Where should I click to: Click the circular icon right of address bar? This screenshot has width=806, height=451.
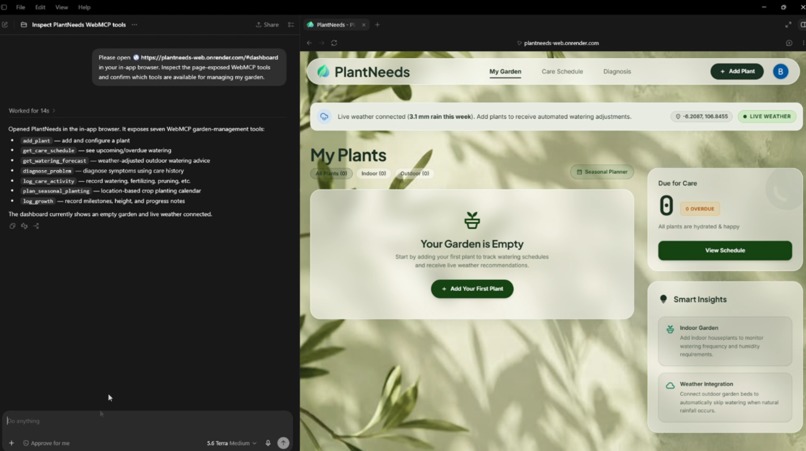coord(789,43)
